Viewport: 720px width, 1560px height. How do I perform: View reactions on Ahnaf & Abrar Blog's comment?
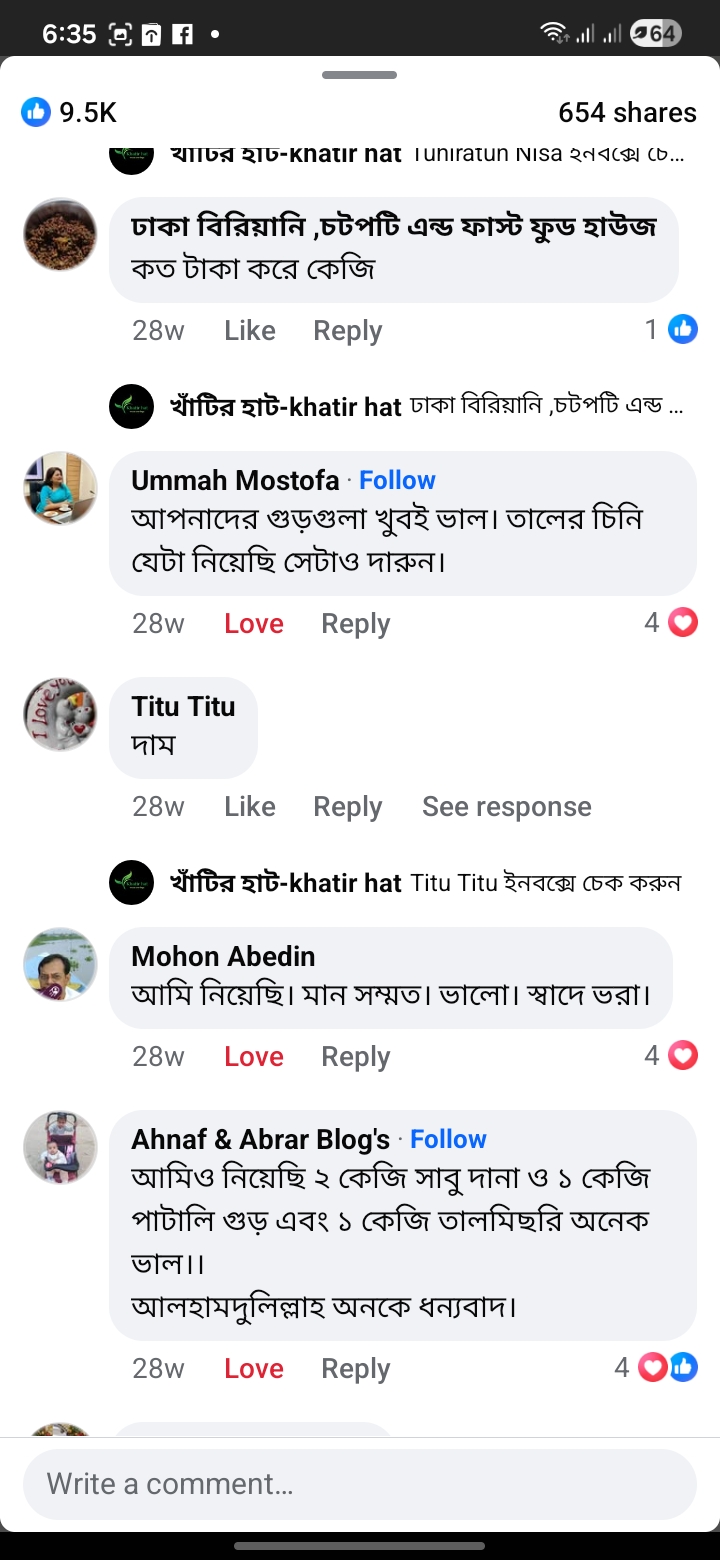(667, 1367)
